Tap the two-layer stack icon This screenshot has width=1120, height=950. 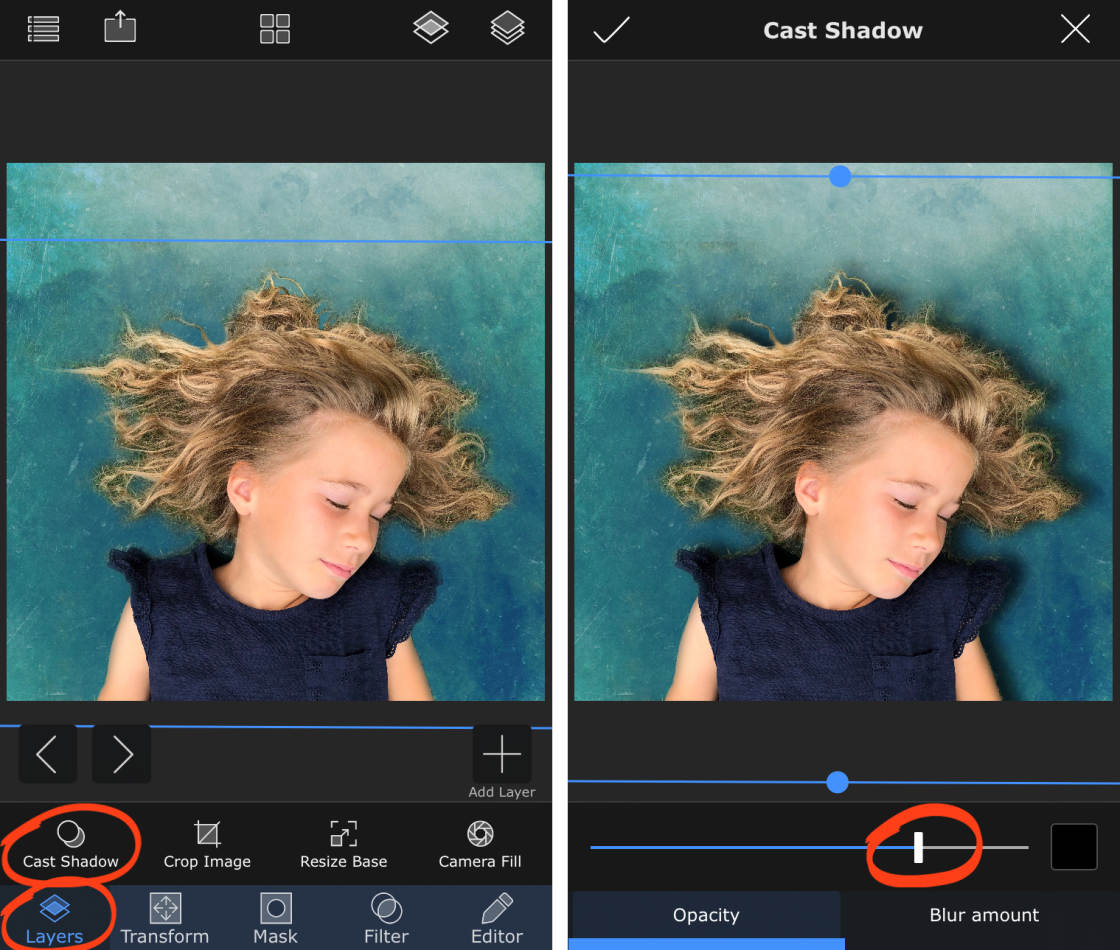(431, 28)
